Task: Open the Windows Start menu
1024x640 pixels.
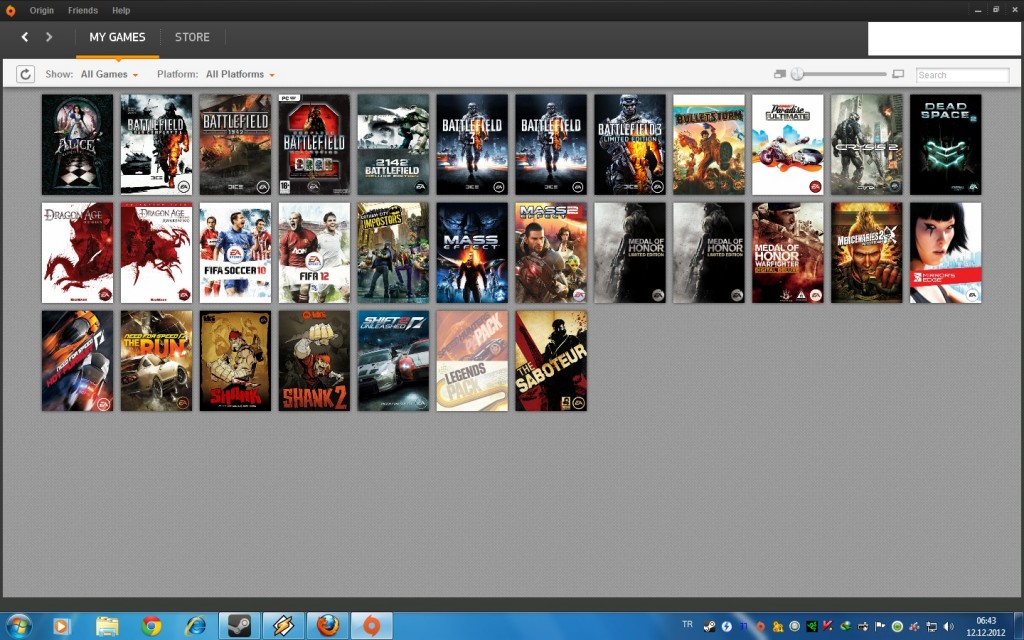Action: (x=18, y=626)
